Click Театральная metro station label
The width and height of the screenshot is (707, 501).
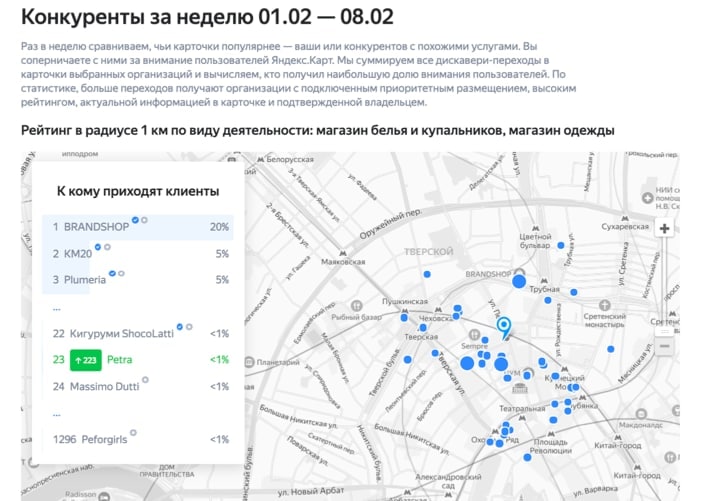point(522,409)
